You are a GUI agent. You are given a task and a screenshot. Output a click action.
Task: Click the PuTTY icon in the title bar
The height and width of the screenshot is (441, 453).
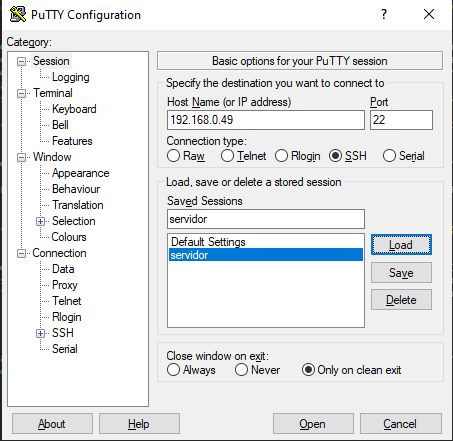[x=18, y=14]
